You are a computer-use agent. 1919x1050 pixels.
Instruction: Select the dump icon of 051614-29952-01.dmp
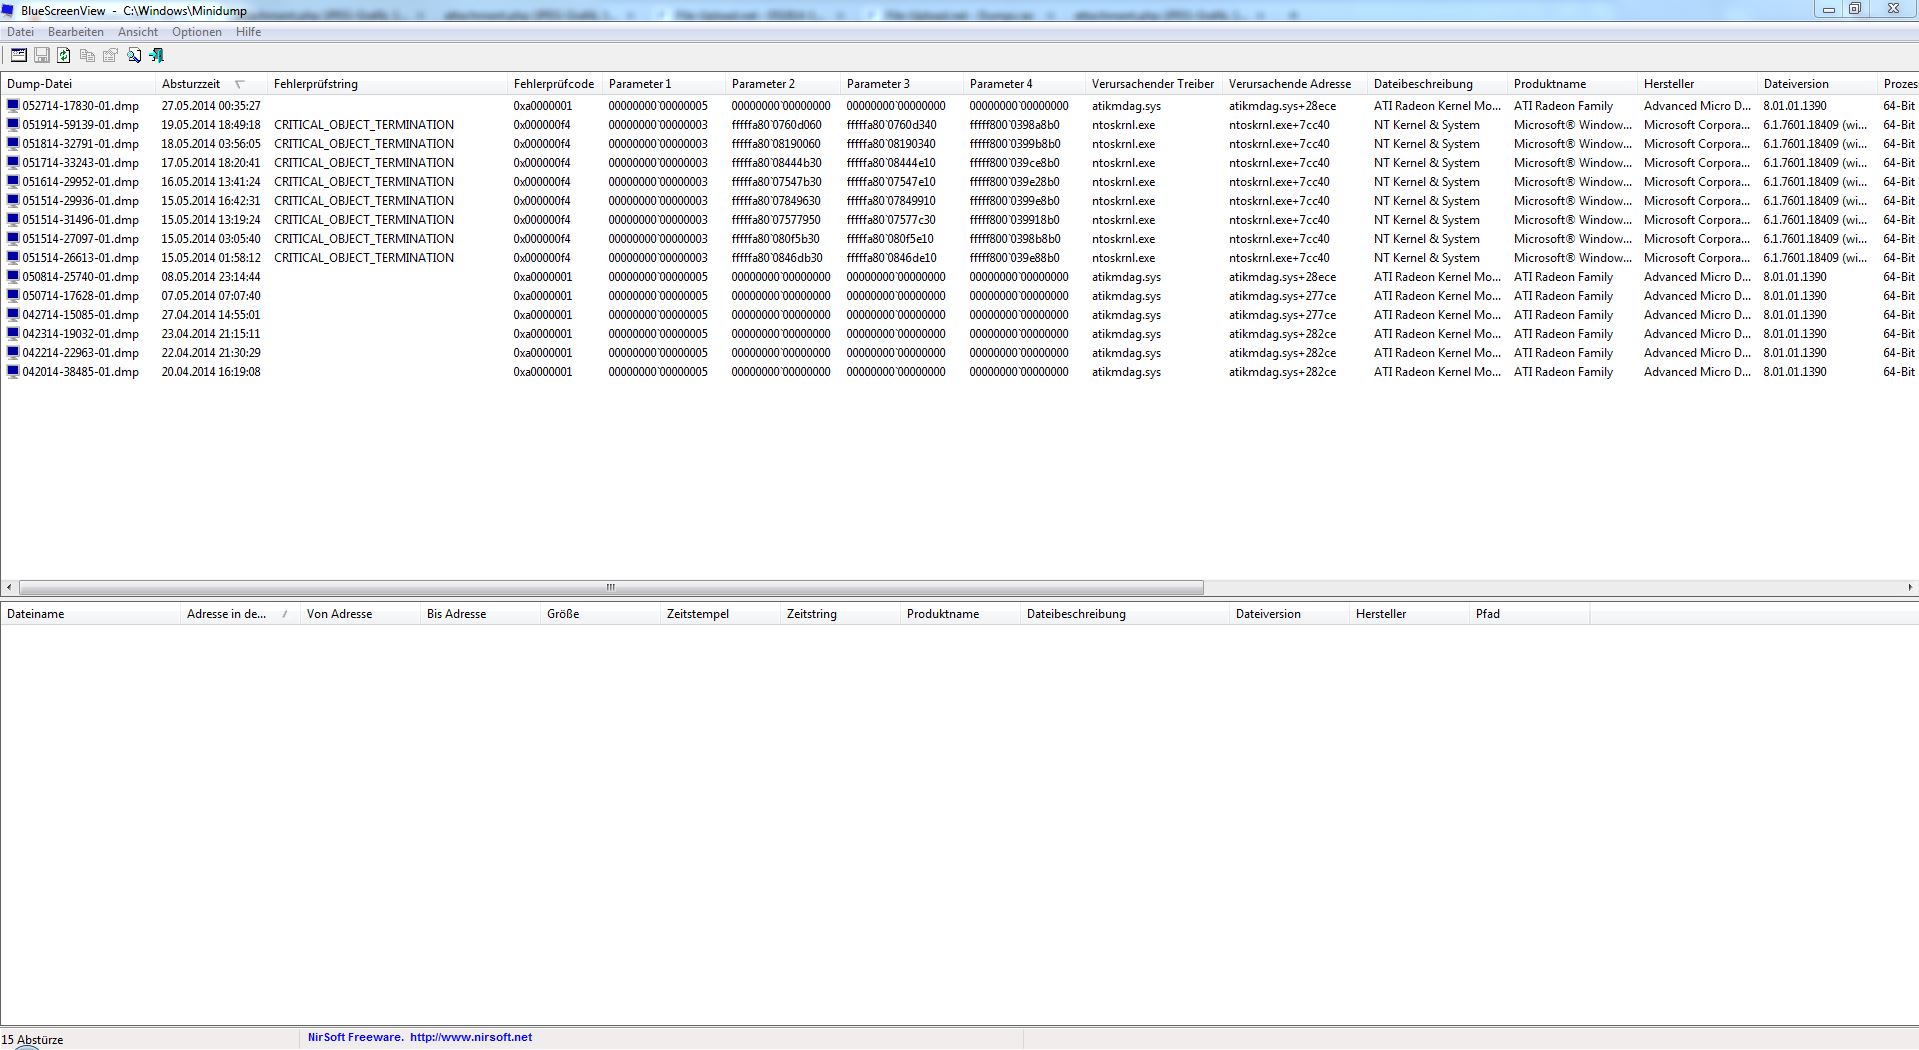coord(13,181)
